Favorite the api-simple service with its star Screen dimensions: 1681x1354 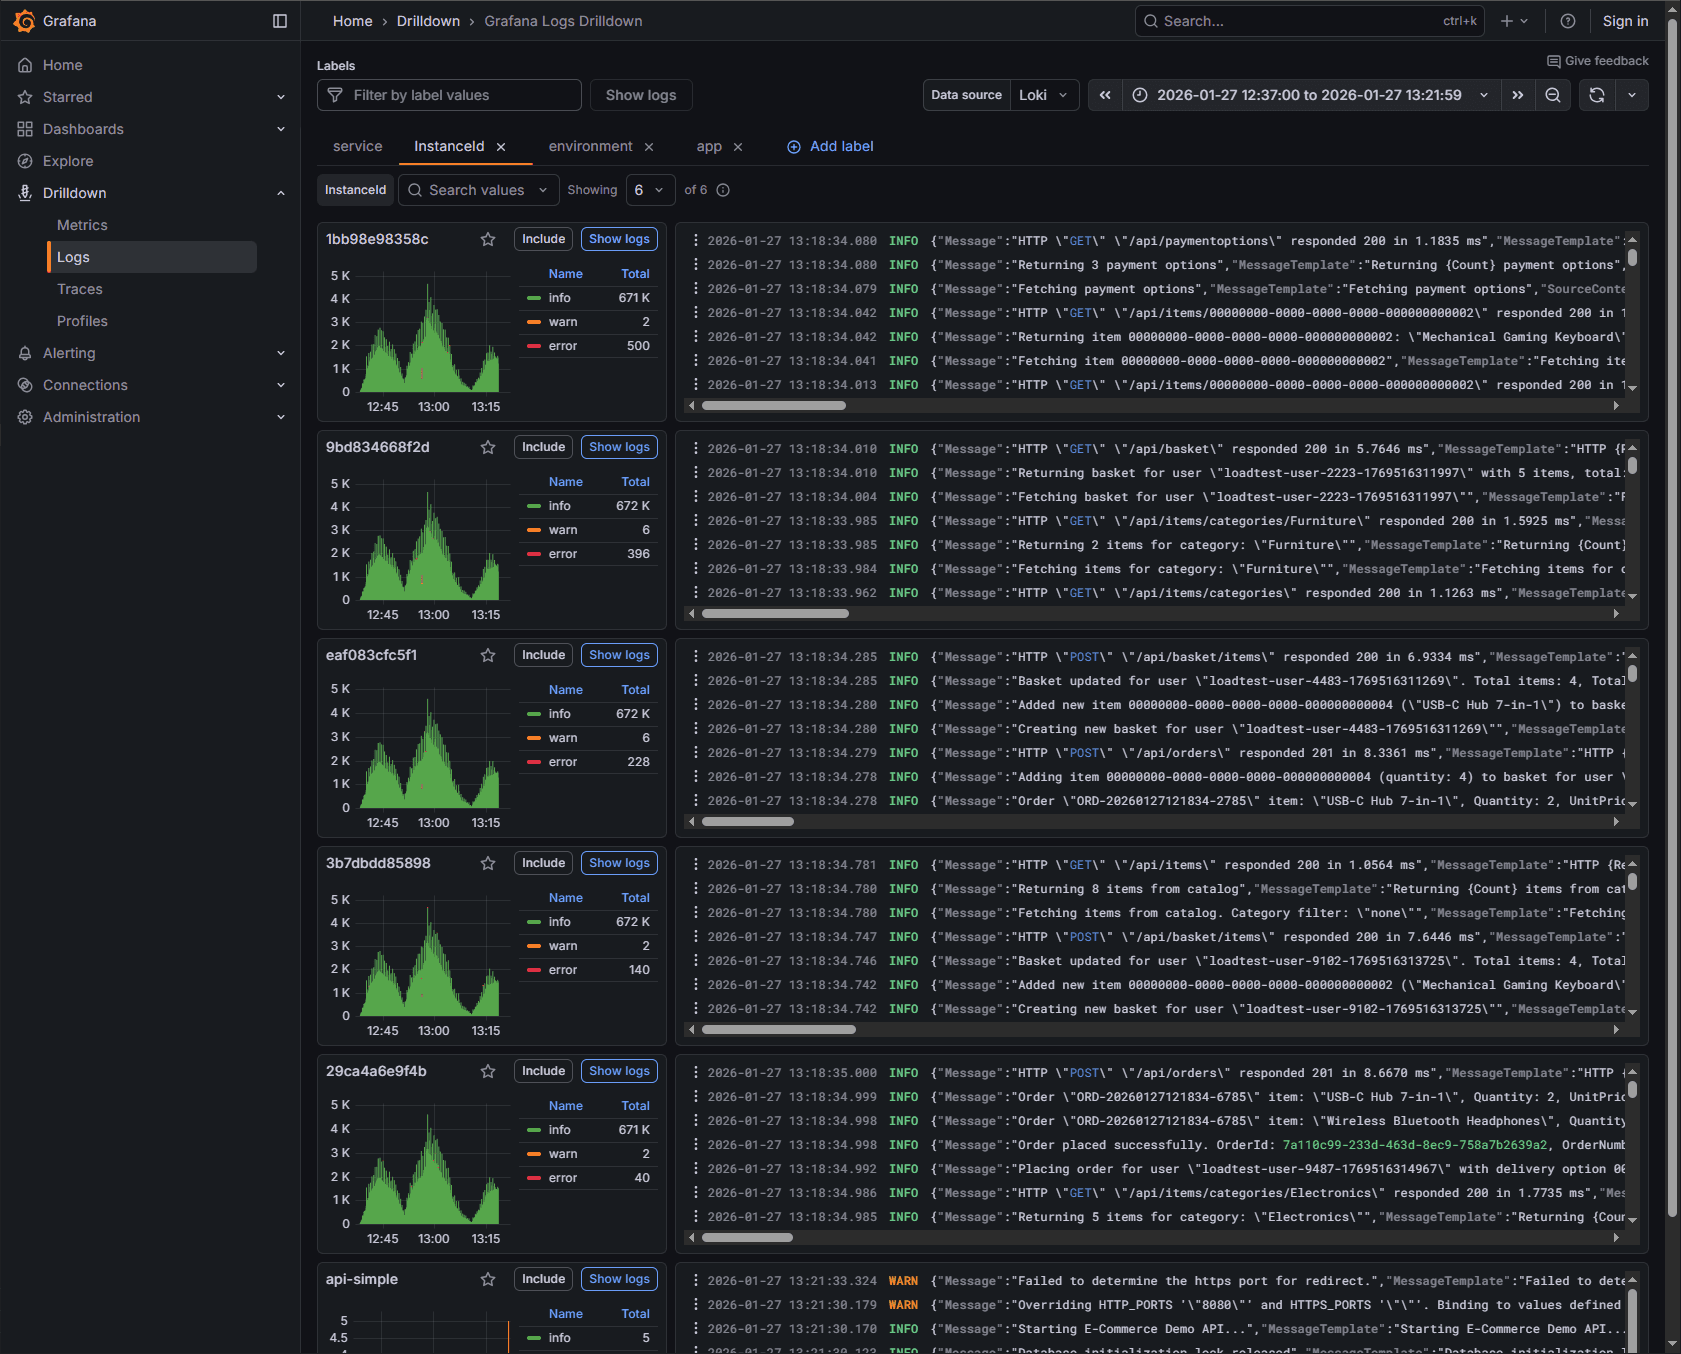tap(487, 1279)
